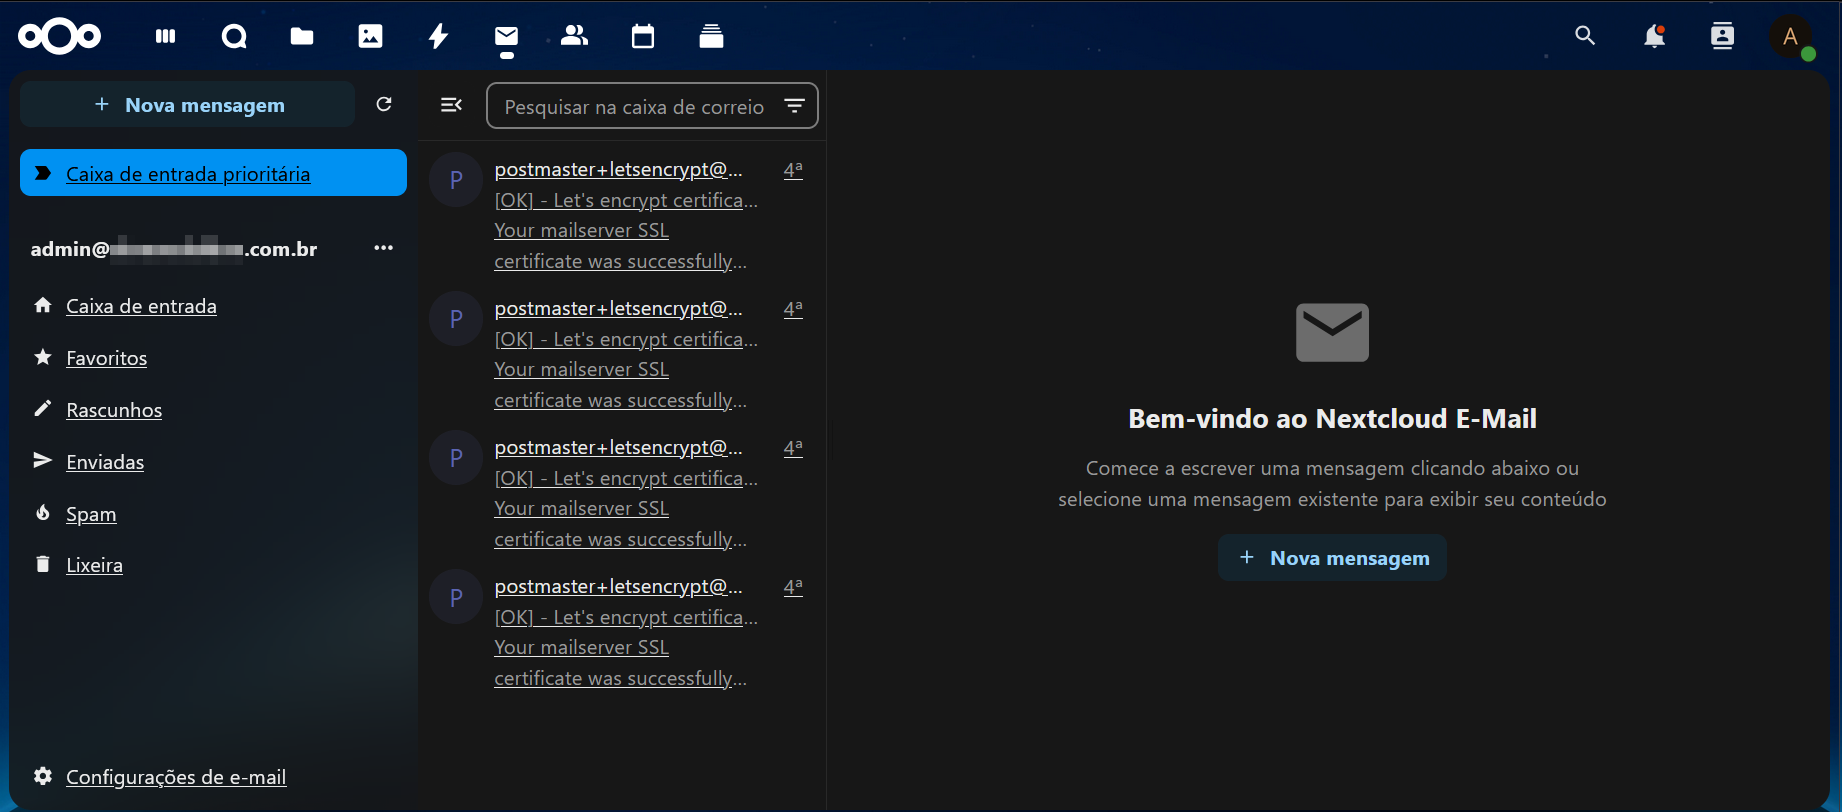Click the gear icon beside Configurações de e-mail
This screenshot has height=812, width=1842.
43,776
